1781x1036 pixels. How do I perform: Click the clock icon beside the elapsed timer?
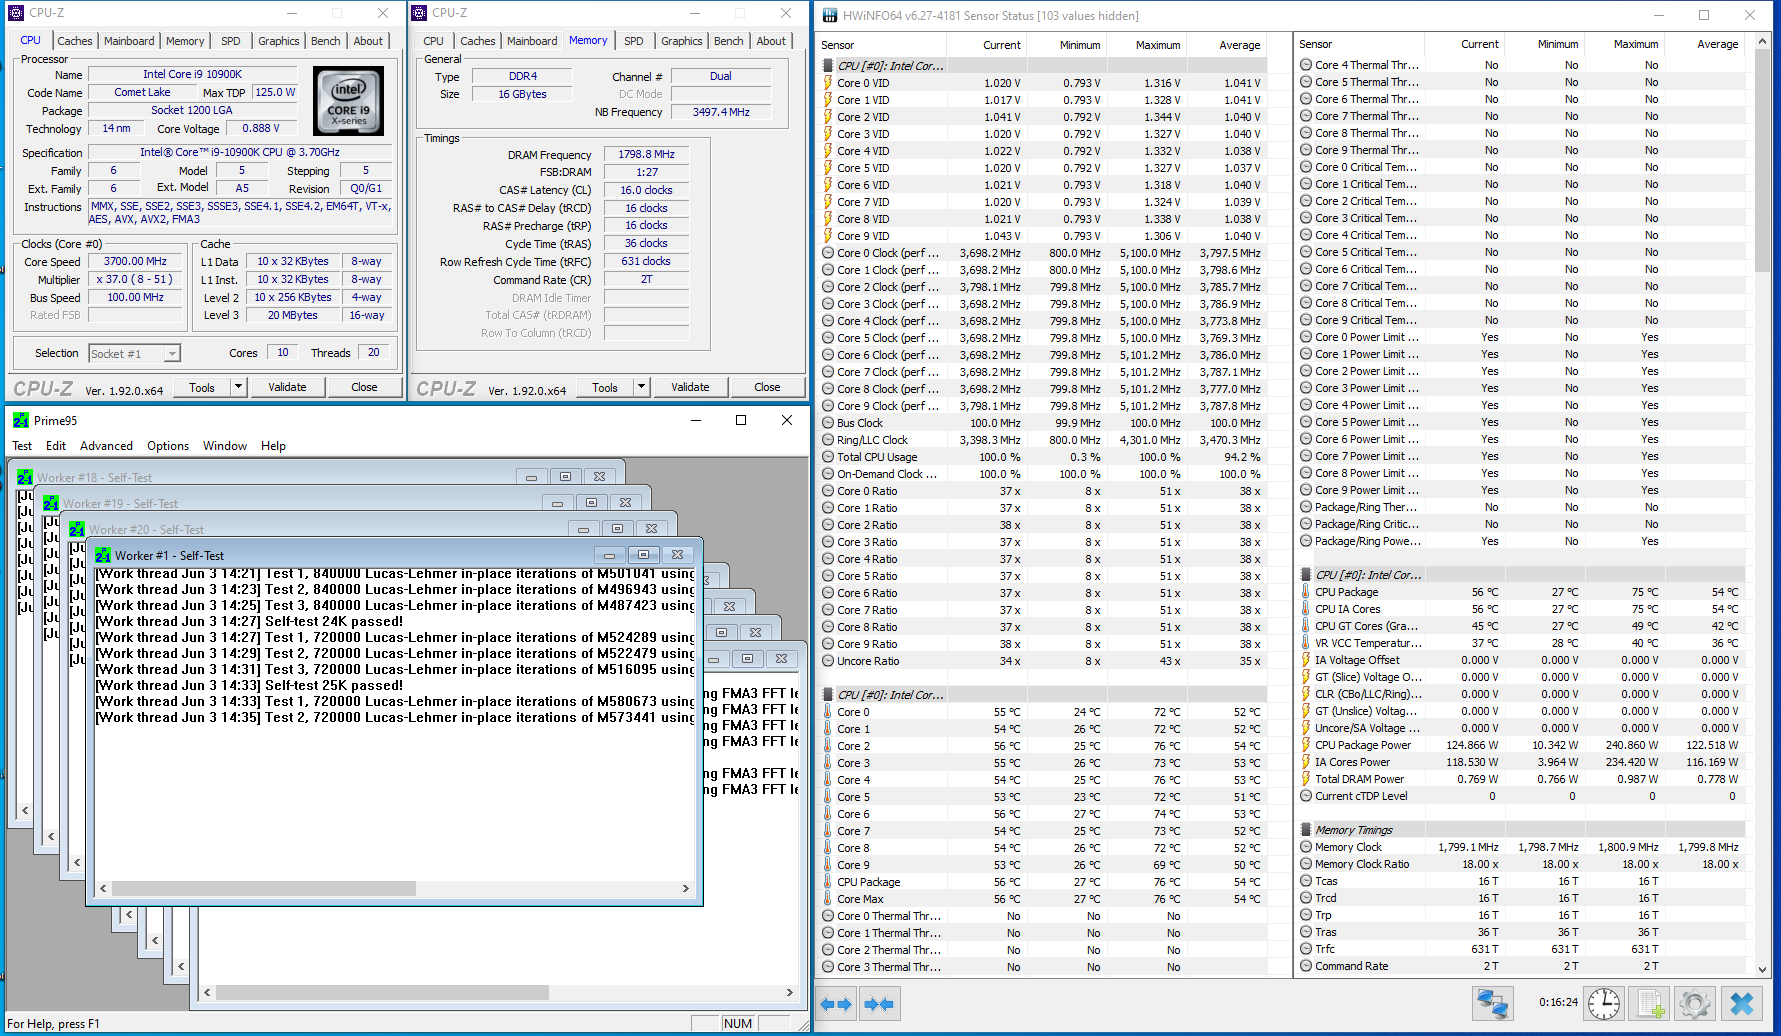point(1603,1003)
